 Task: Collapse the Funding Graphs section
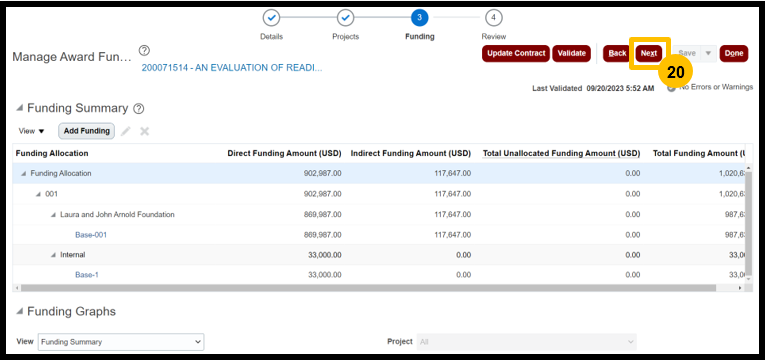[20, 311]
